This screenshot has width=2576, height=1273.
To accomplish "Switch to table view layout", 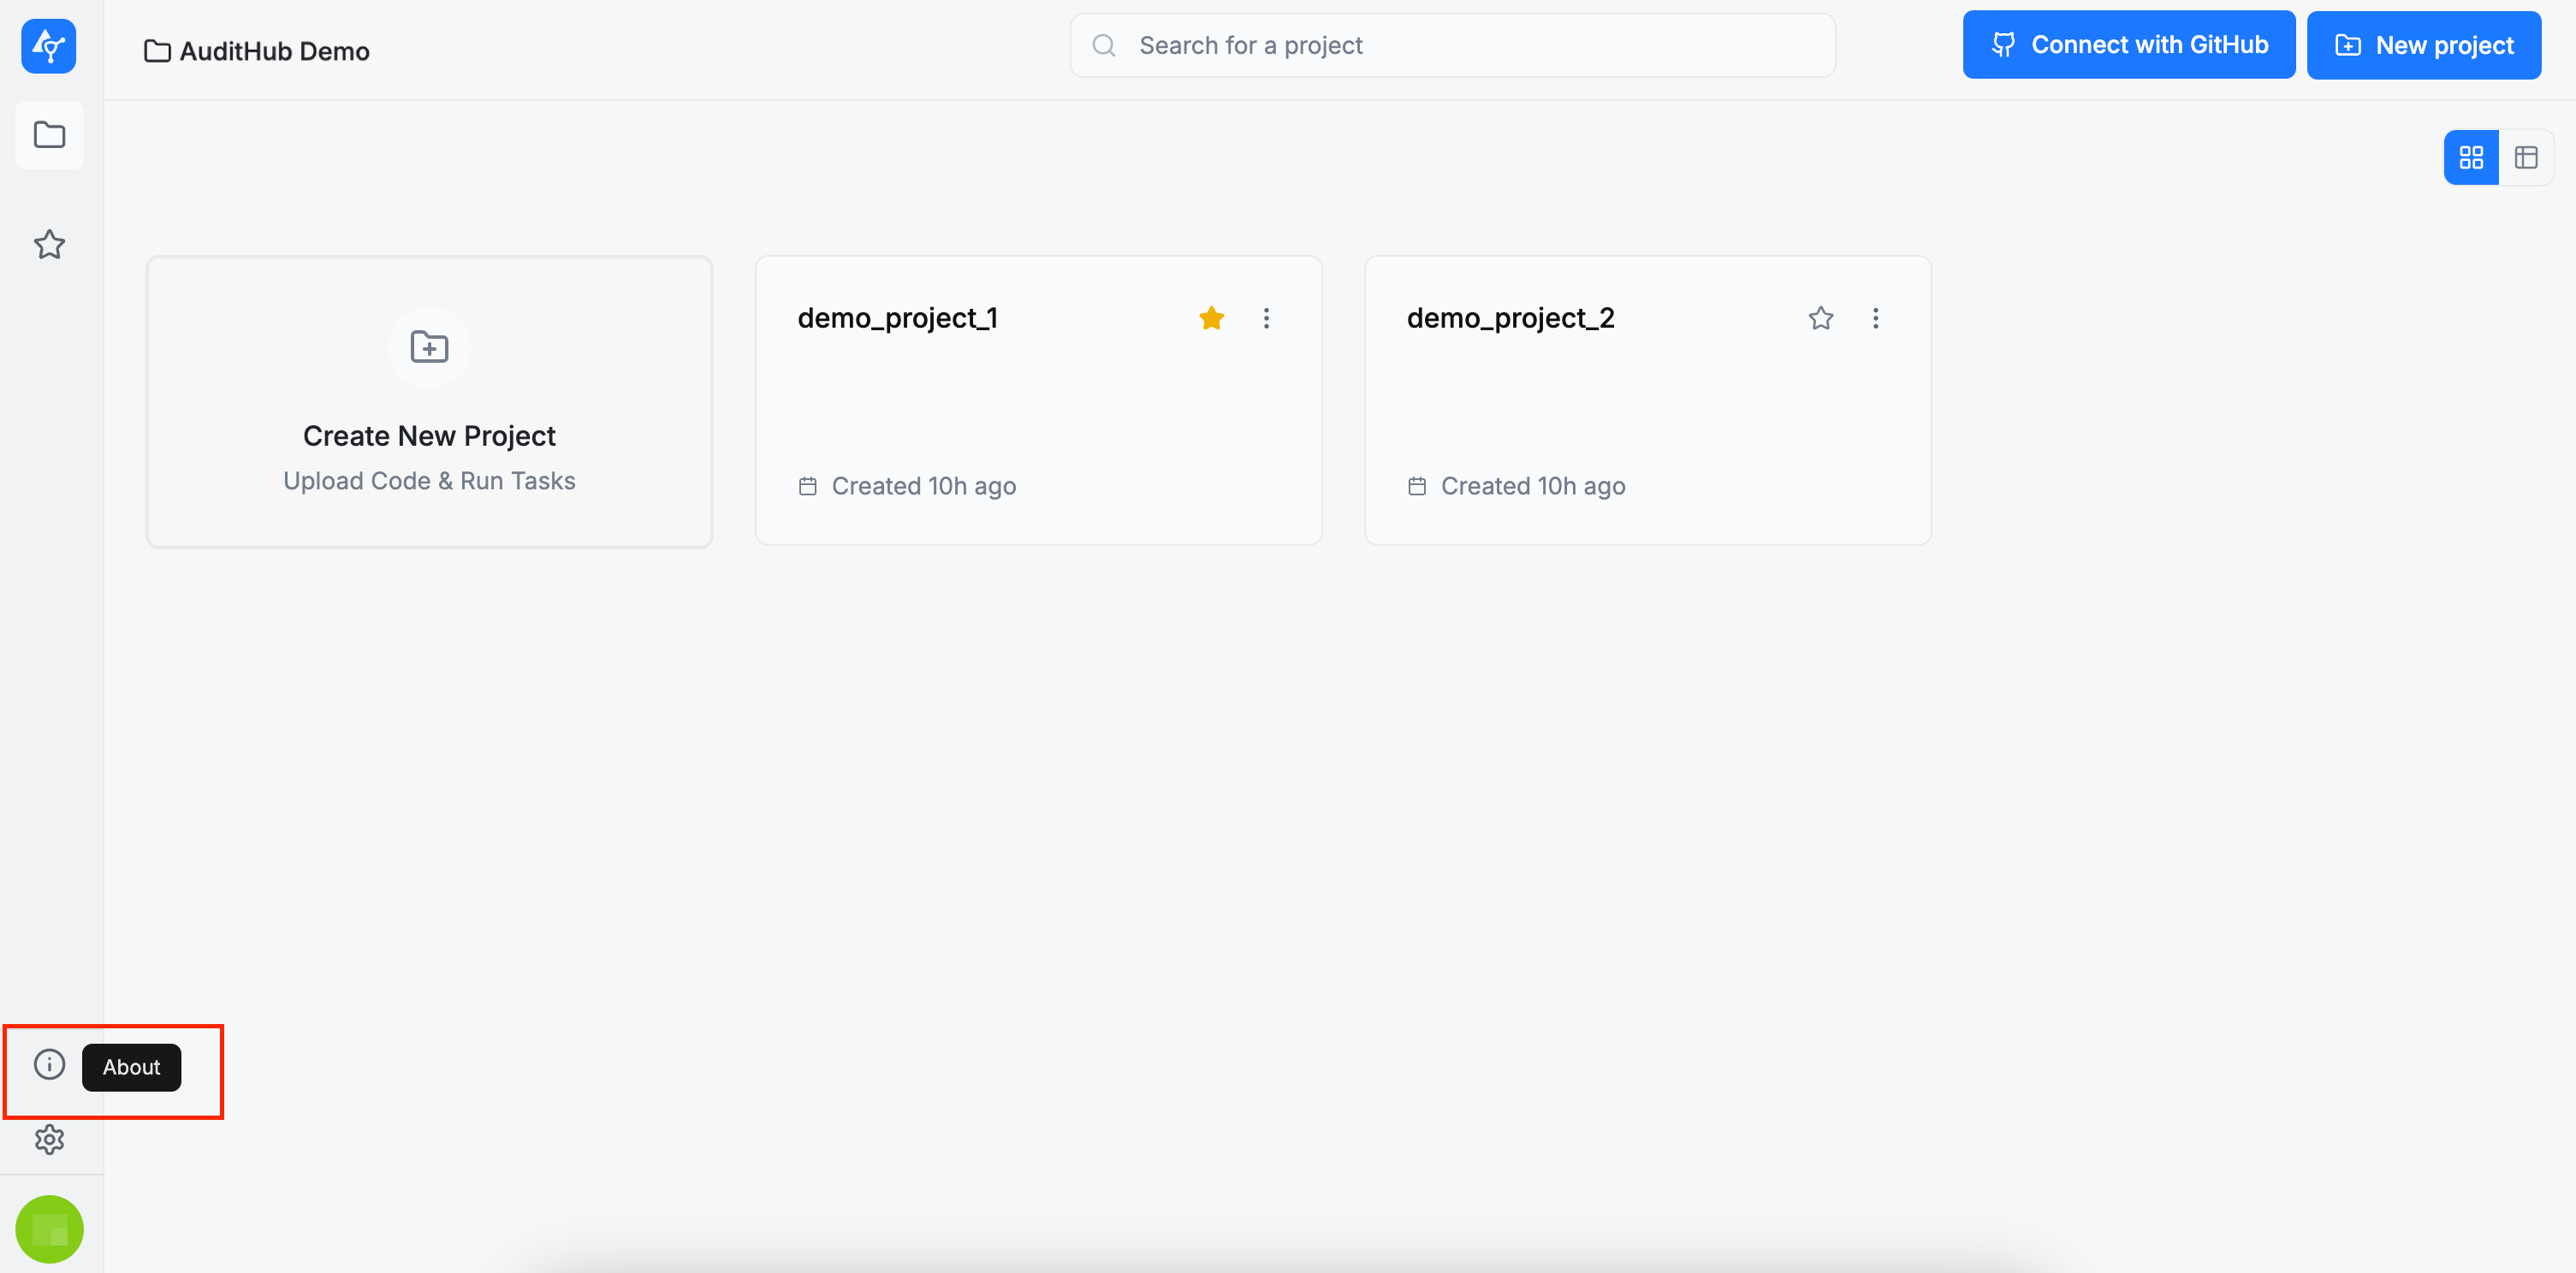I will 2525,157.
